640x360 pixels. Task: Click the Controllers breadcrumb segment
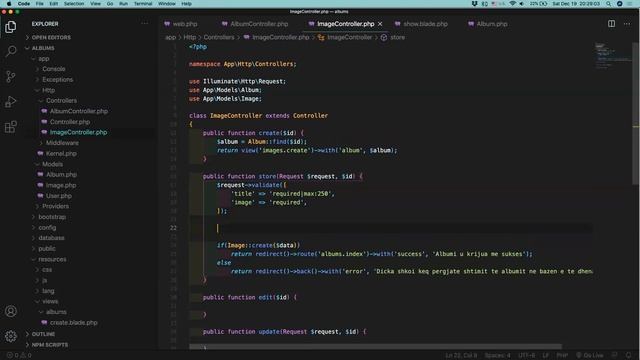coord(219,38)
